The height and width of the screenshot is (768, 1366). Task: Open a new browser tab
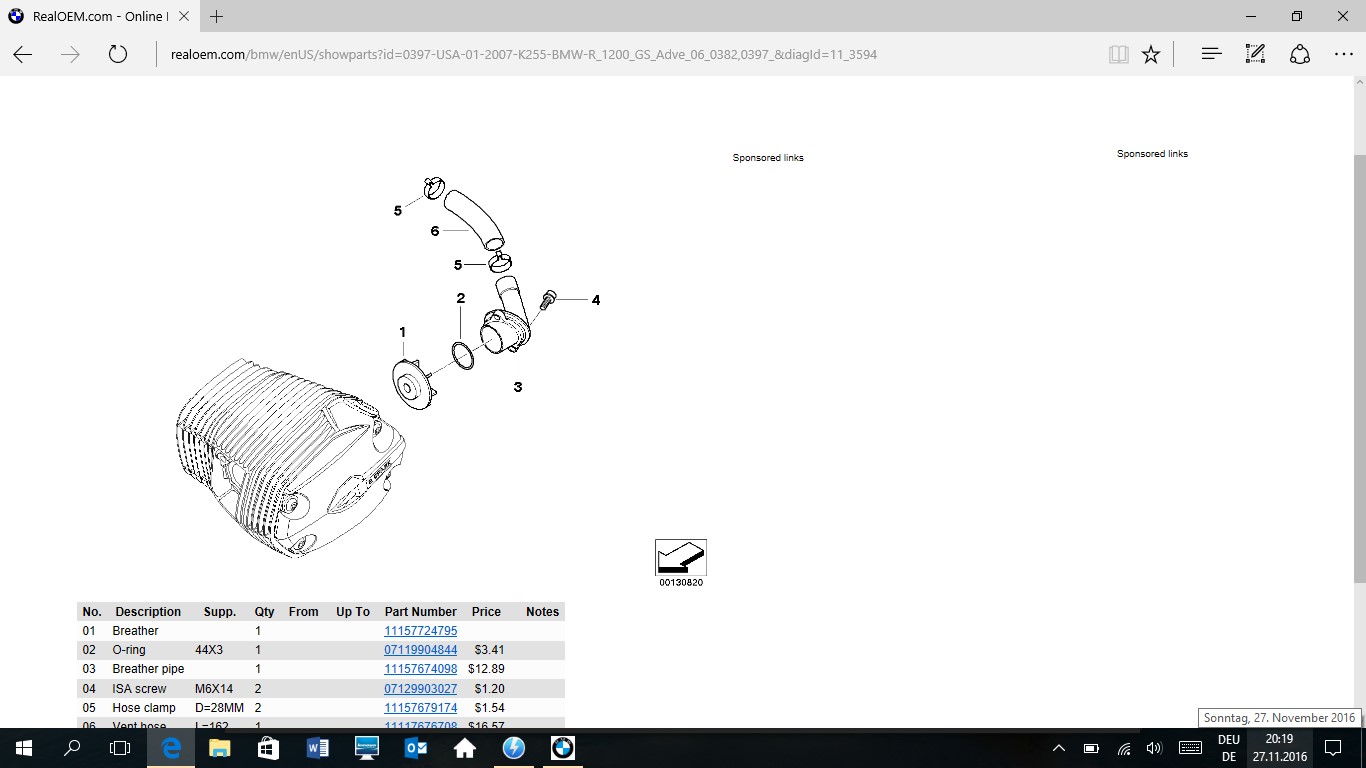point(216,16)
